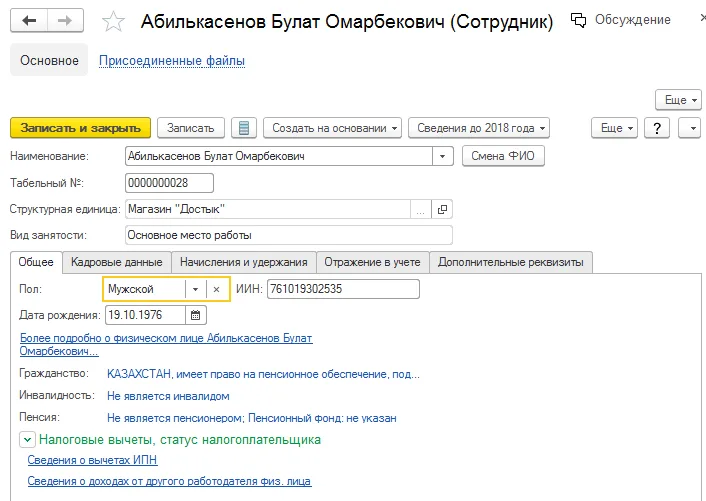This screenshot has height=501, width=706.
Task: Open Не является инвалидом link
Action: [168, 397]
